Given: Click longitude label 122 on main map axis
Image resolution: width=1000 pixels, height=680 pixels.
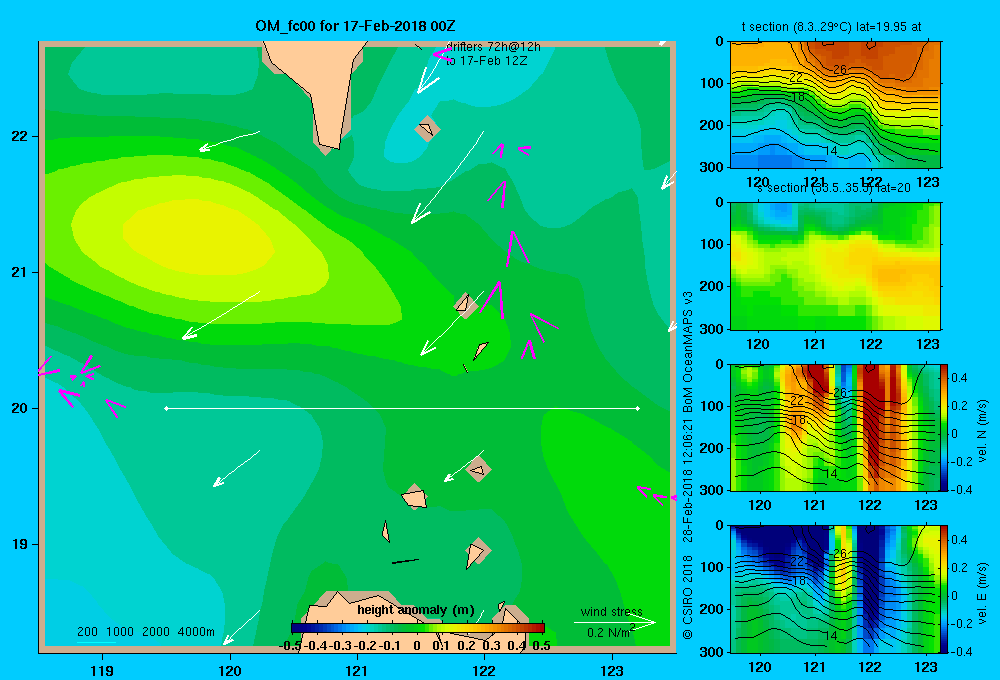Looking at the screenshot, I should click(x=484, y=670).
